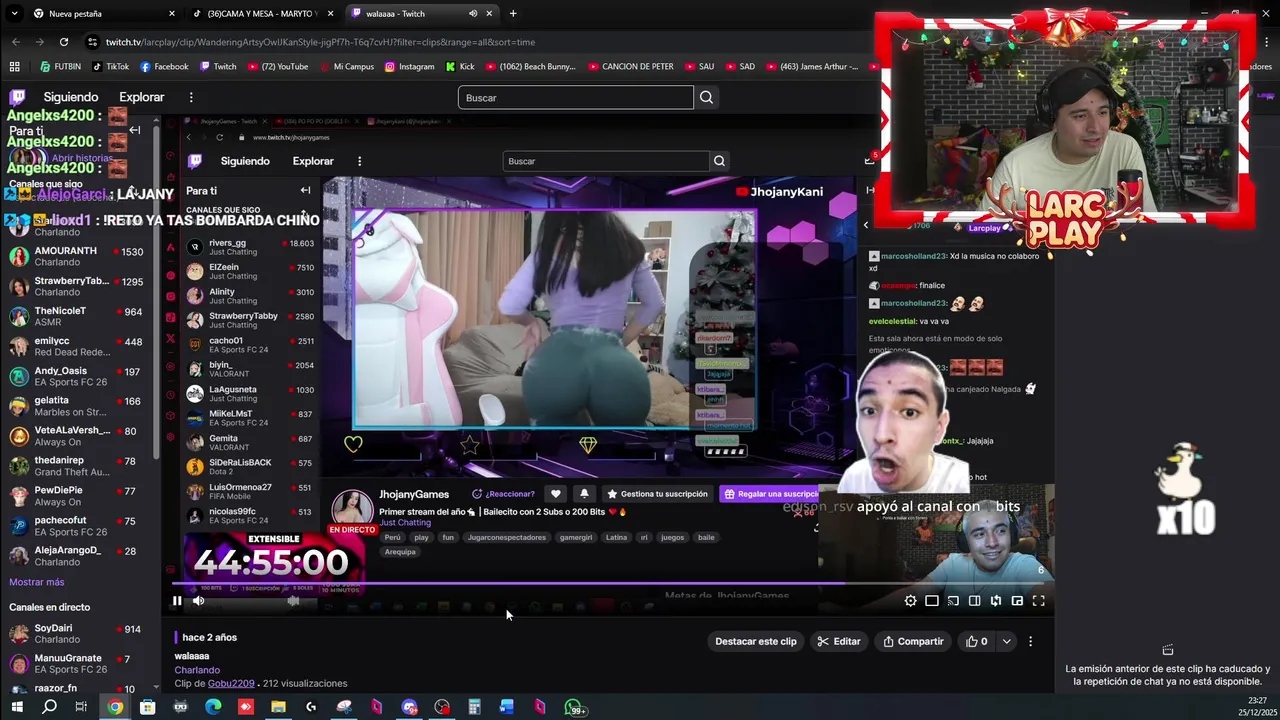Click the Destacar este clip button
The height and width of the screenshot is (720, 1280).
click(x=756, y=642)
